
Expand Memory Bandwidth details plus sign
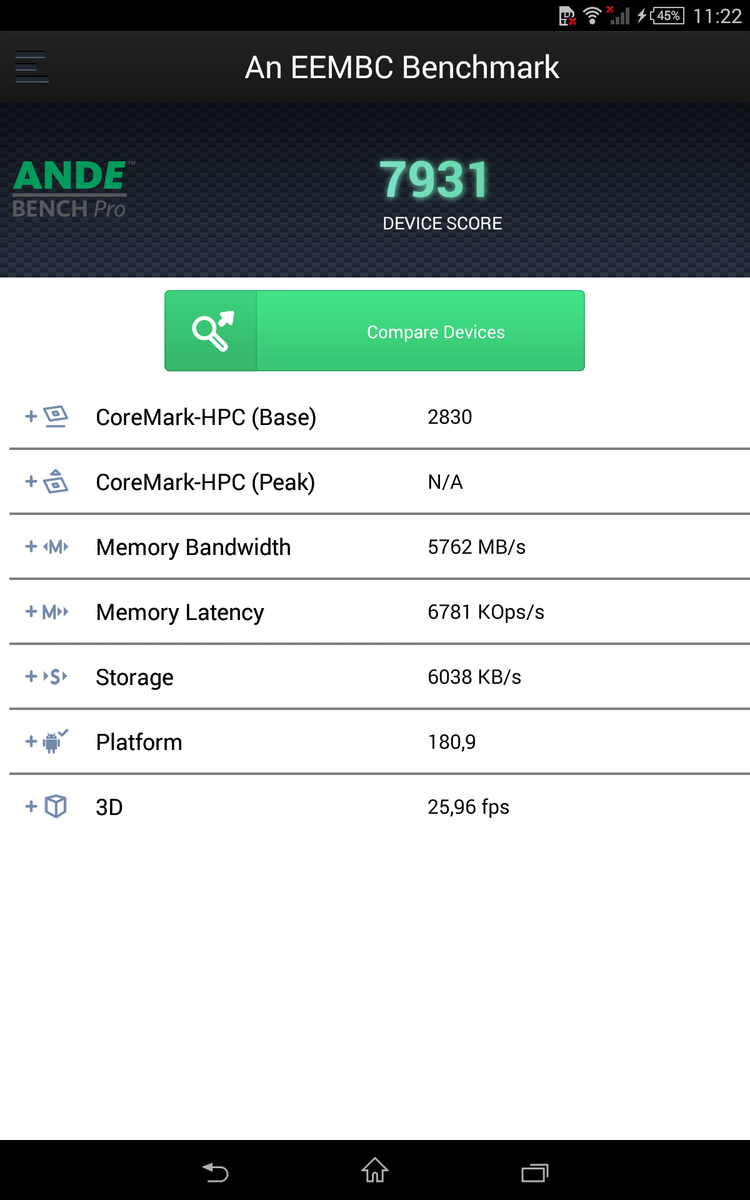tap(31, 547)
